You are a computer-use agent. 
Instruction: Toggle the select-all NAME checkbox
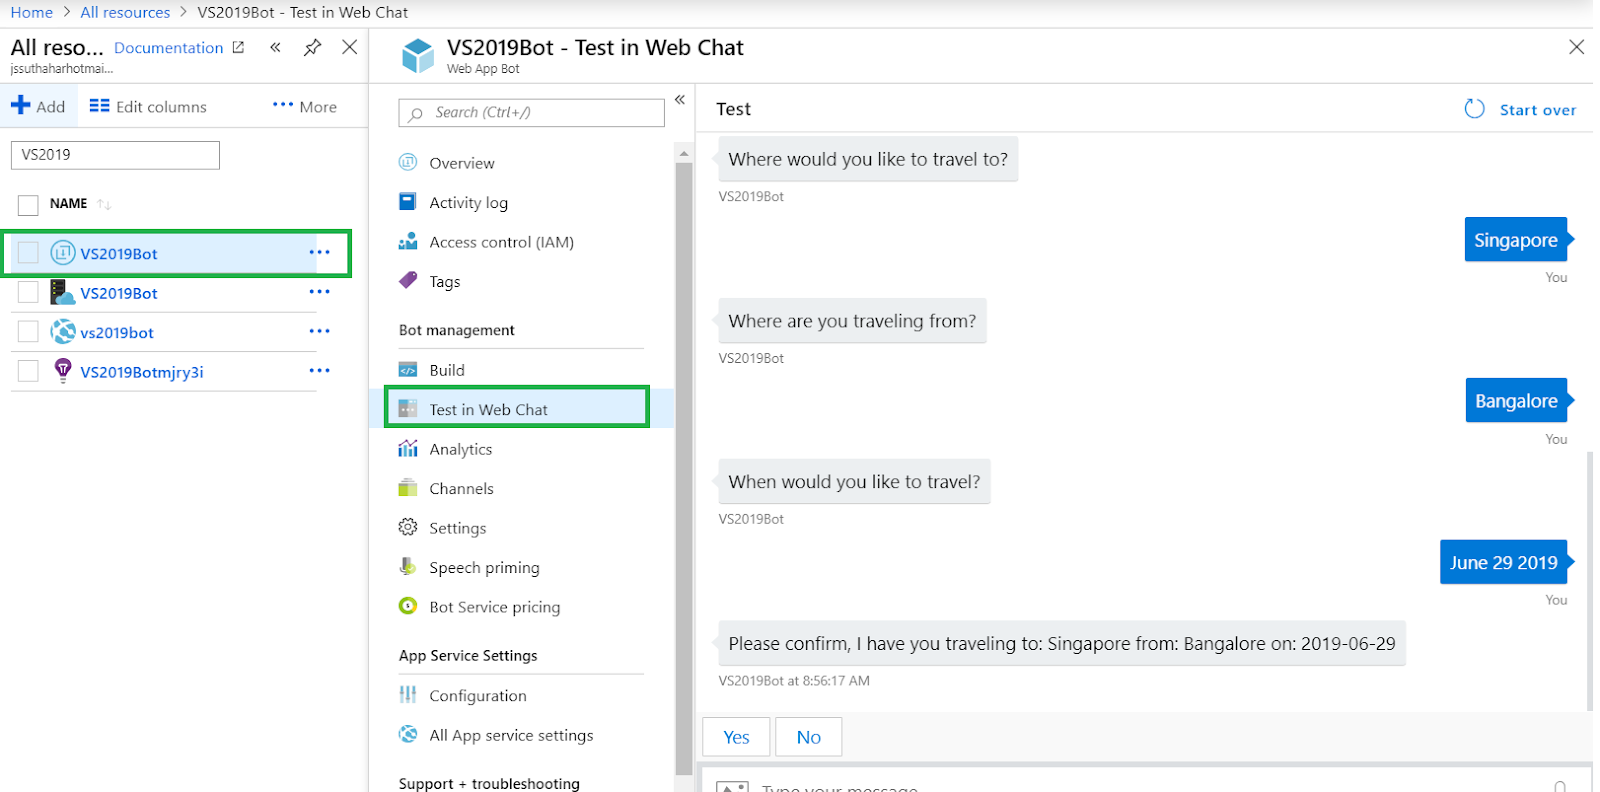coord(28,205)
